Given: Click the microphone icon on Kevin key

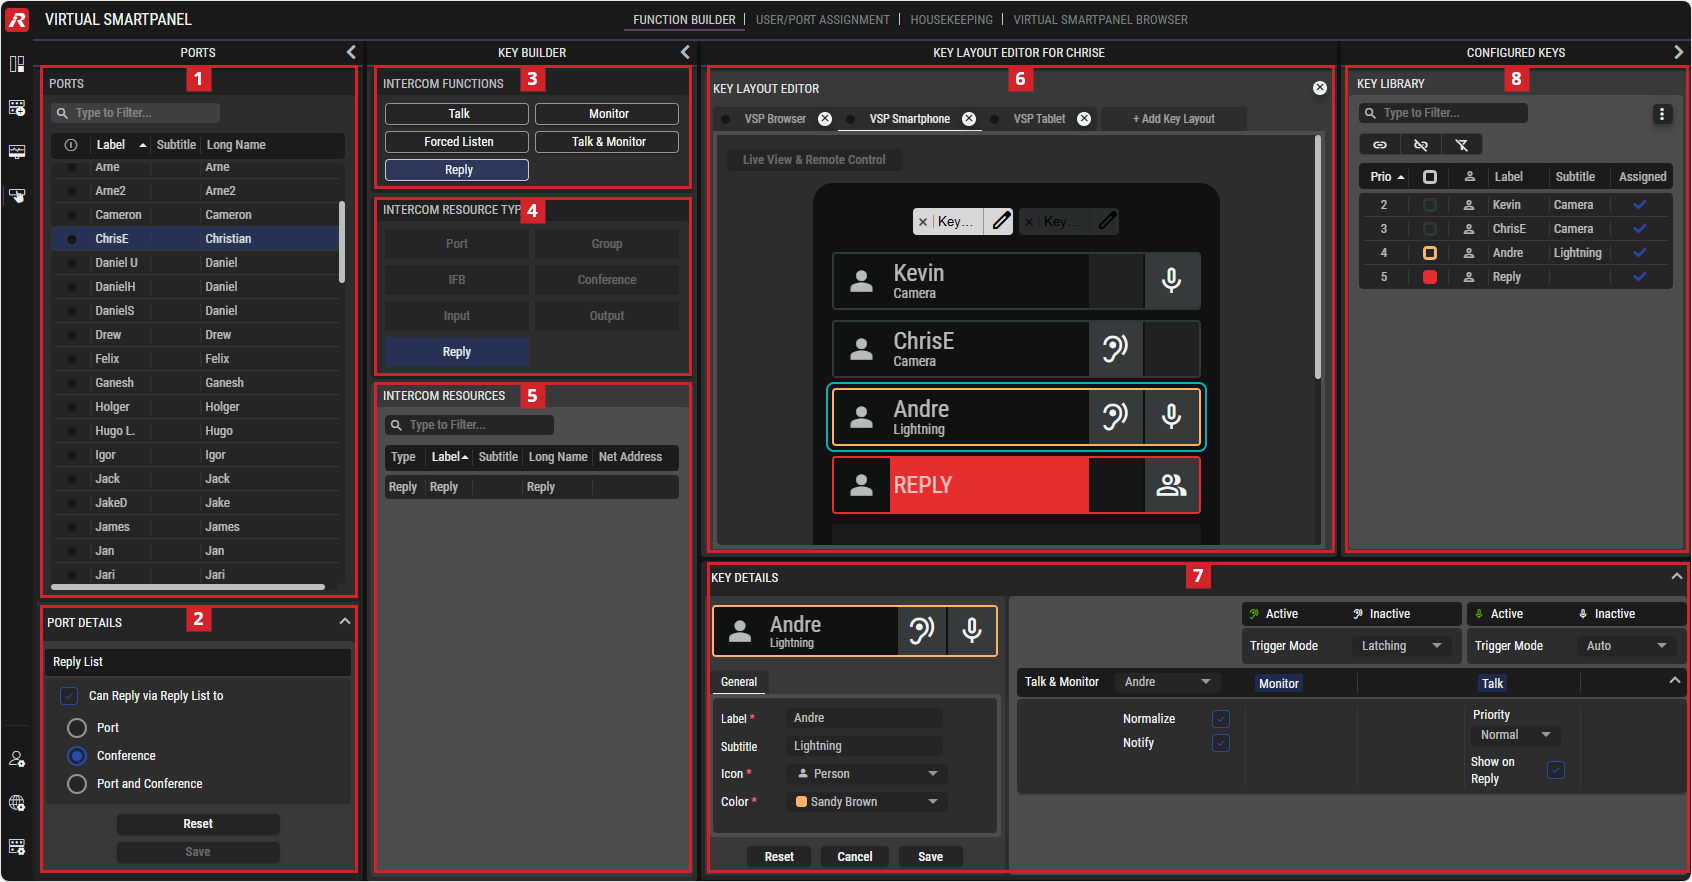Looking at the screenshot, I should pyautogui.click(x=1172, y=281).
